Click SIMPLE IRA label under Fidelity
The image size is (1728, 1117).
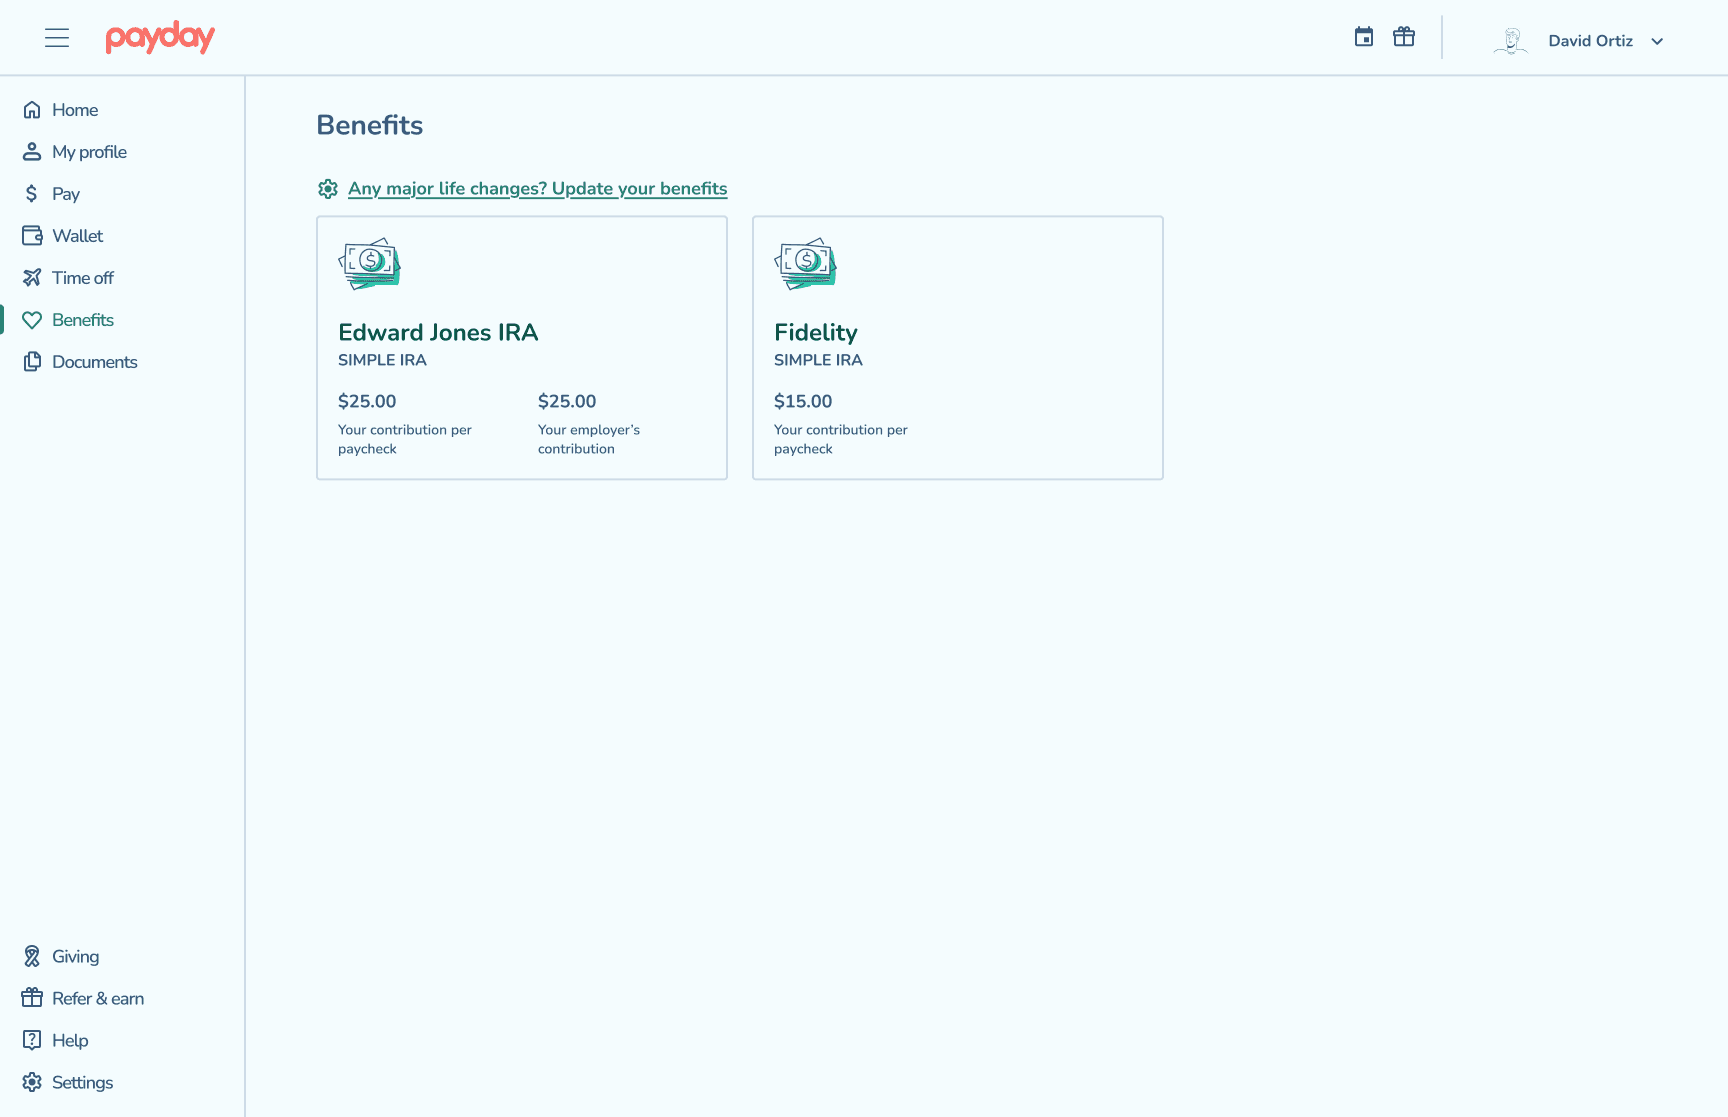(818, 360)
